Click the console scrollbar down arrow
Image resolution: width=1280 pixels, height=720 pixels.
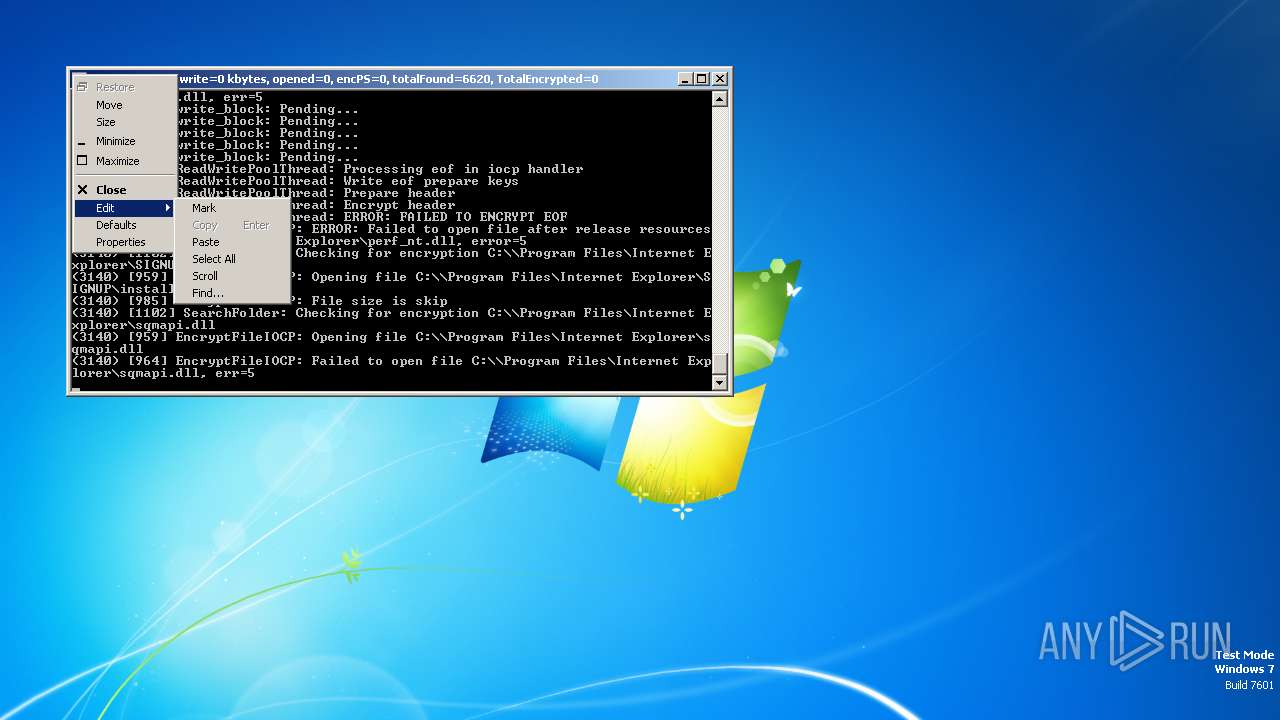tap(719, 382)
